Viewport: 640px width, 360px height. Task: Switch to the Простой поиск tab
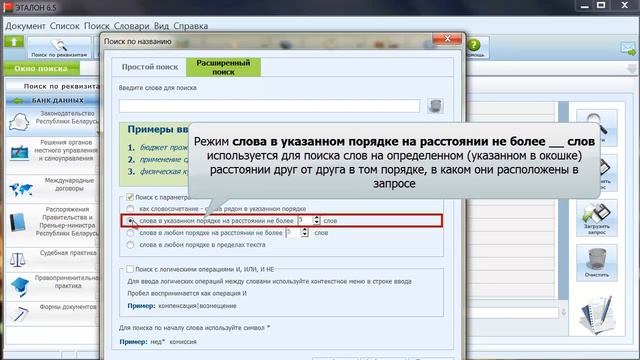click(x=150, y=67)
